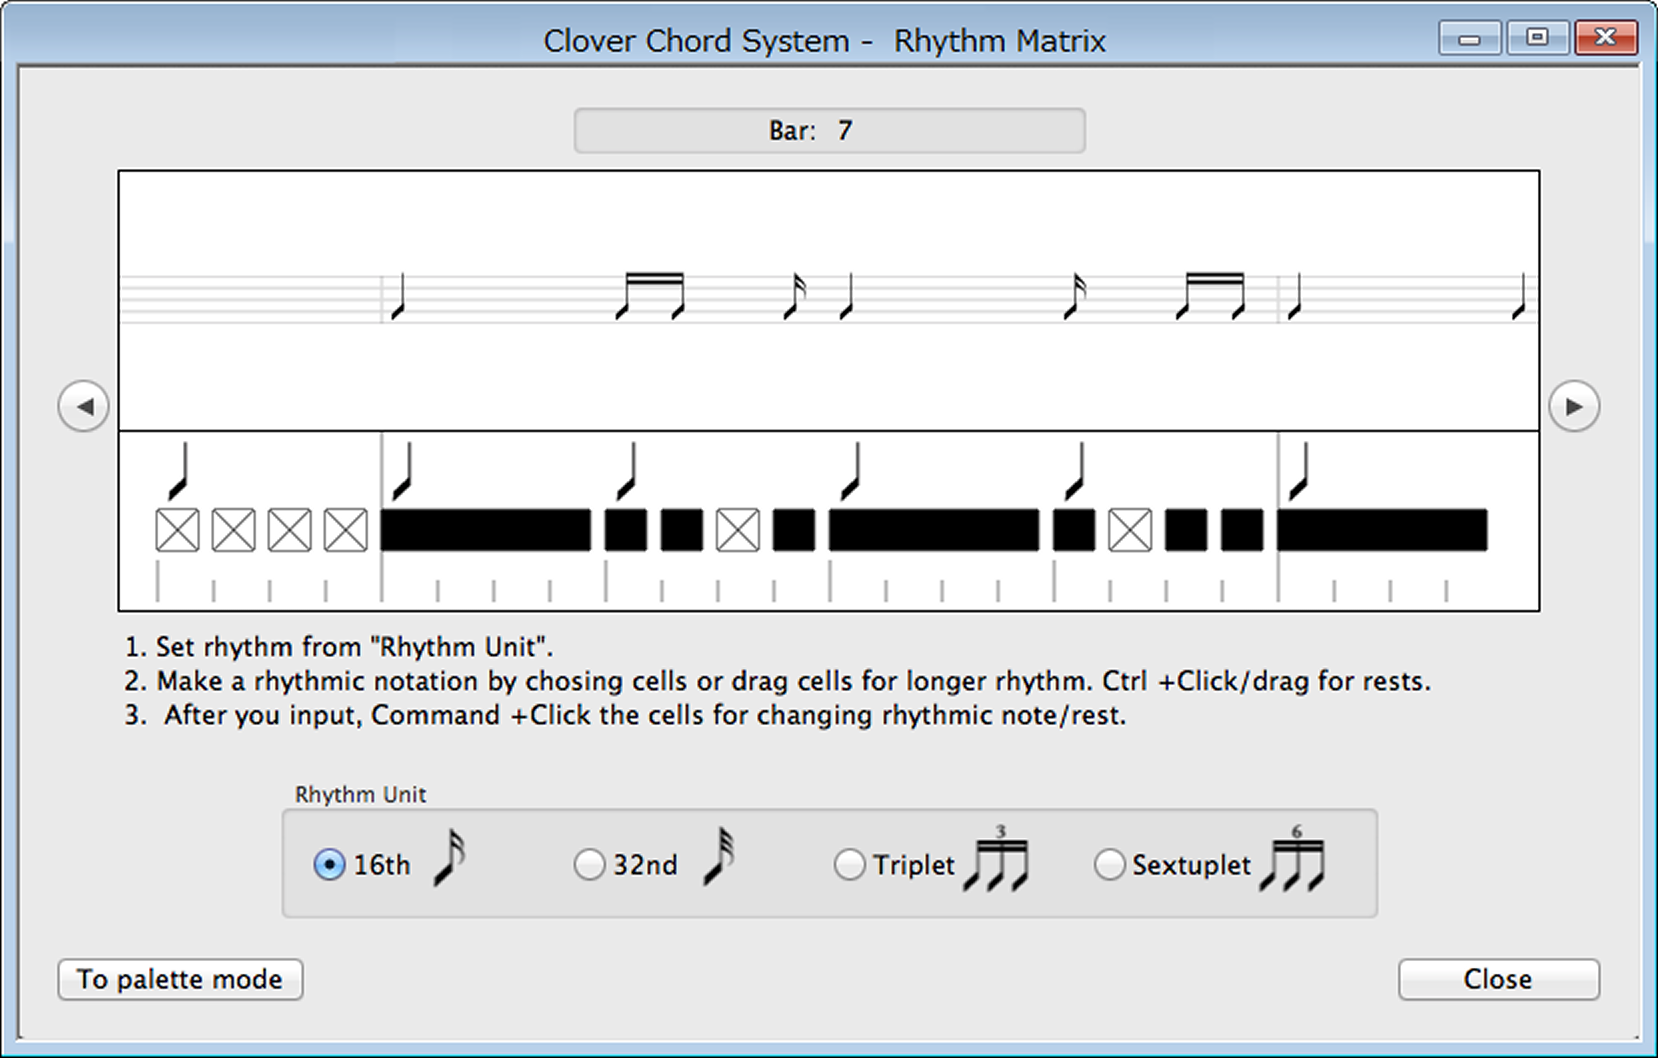Image resolution: width=1658 pixels, height=1058 pixels.
Task: Click the next bar arrow button
Action: (1573, 406)
